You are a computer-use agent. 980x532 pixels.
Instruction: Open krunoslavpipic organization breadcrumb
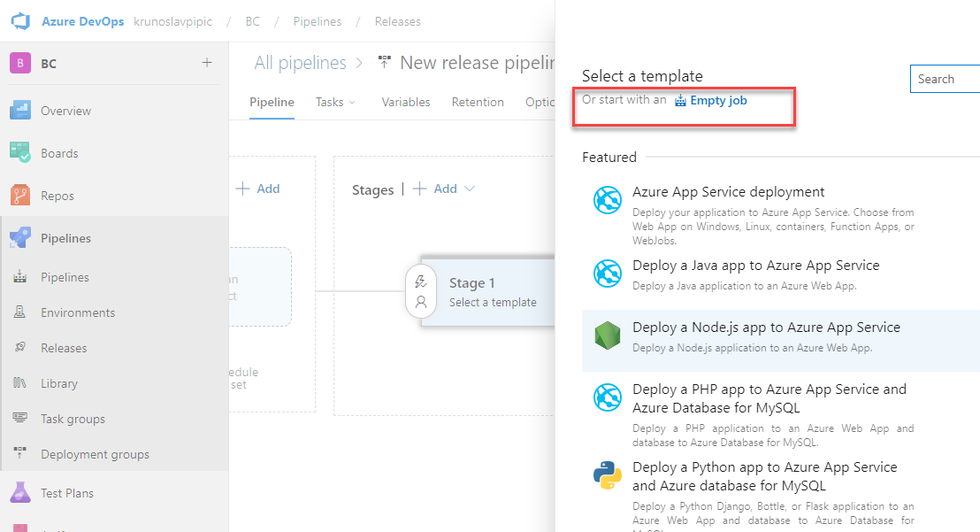click(x=172, y=22)
